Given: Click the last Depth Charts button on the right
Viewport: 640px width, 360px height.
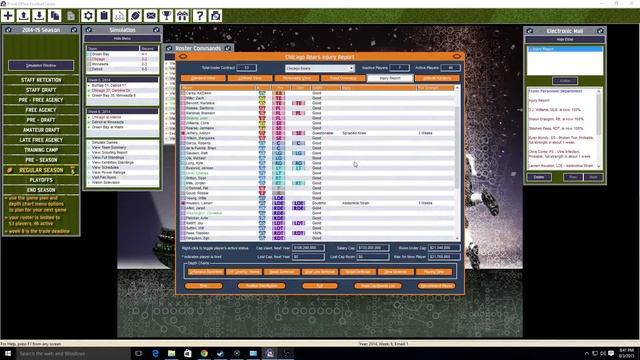Looking at the screenshot, I should coord(434,272).
